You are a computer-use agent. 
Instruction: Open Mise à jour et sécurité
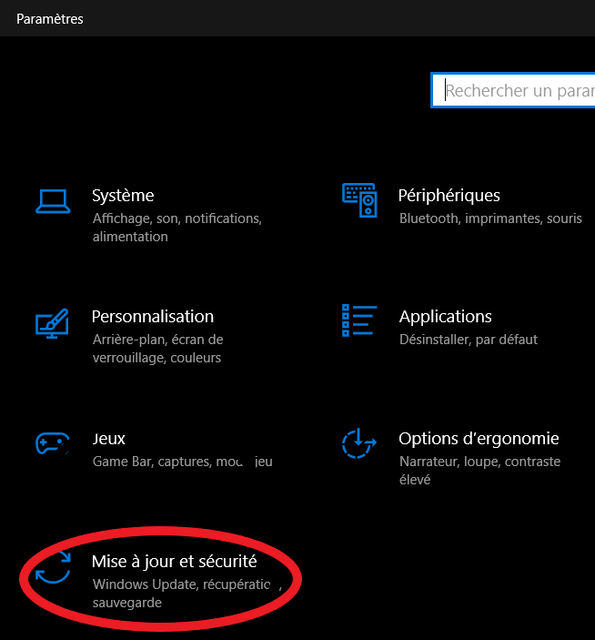click(x=174, y=562)
